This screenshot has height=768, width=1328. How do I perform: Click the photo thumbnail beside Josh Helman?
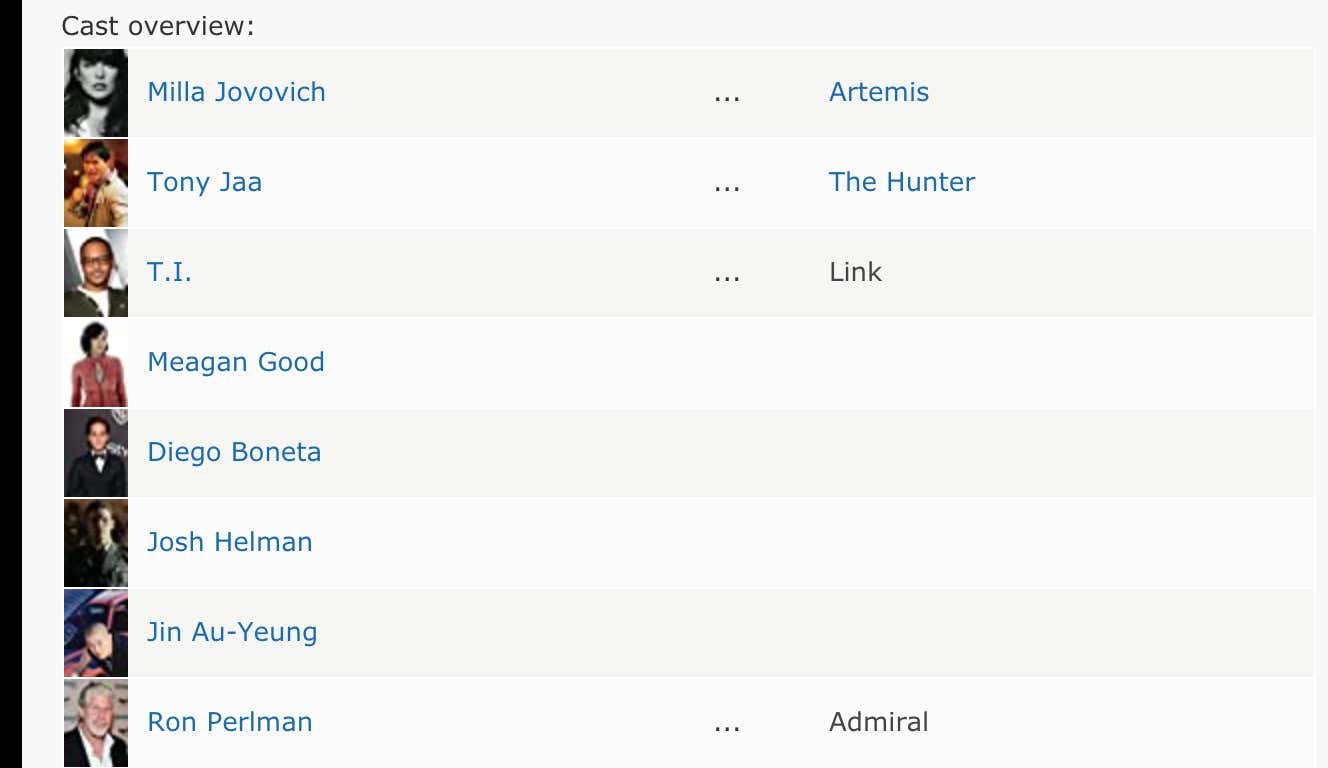(x=96, y=542)
